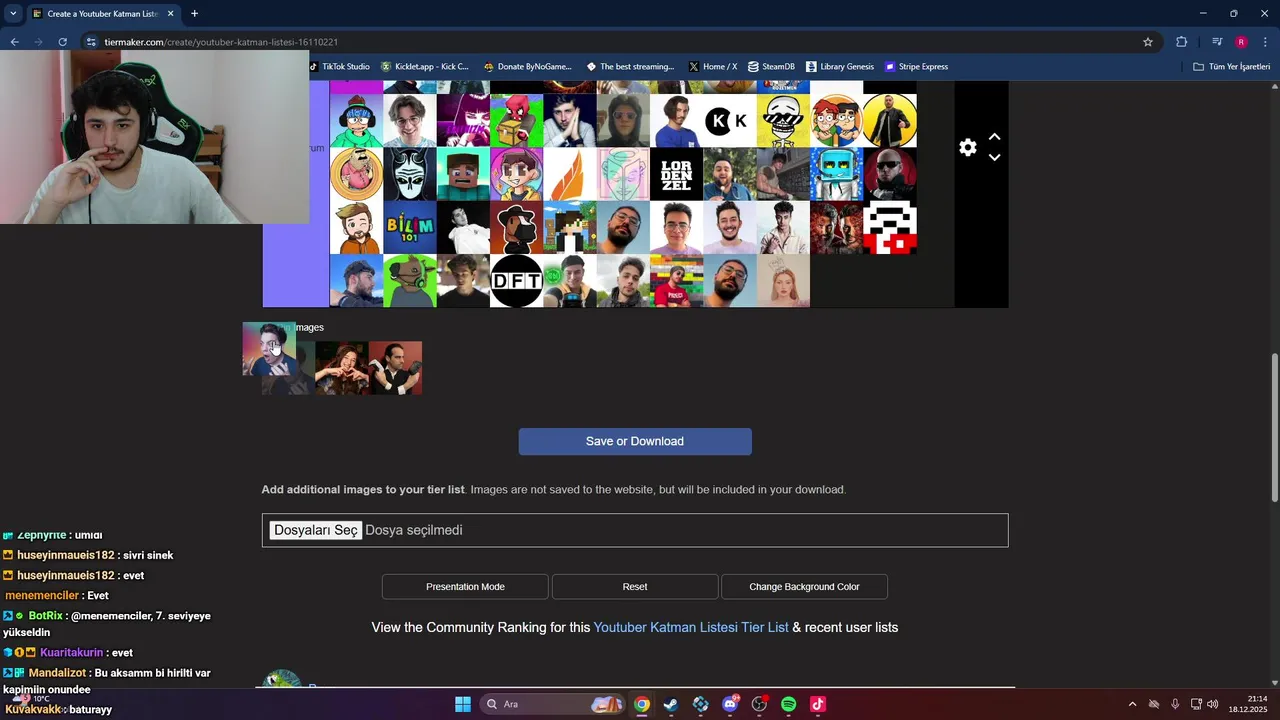The width and height of the screenshot is (1280, 720).
Task: Open Chrome from the taskbar
Action: tap(642, 704)
